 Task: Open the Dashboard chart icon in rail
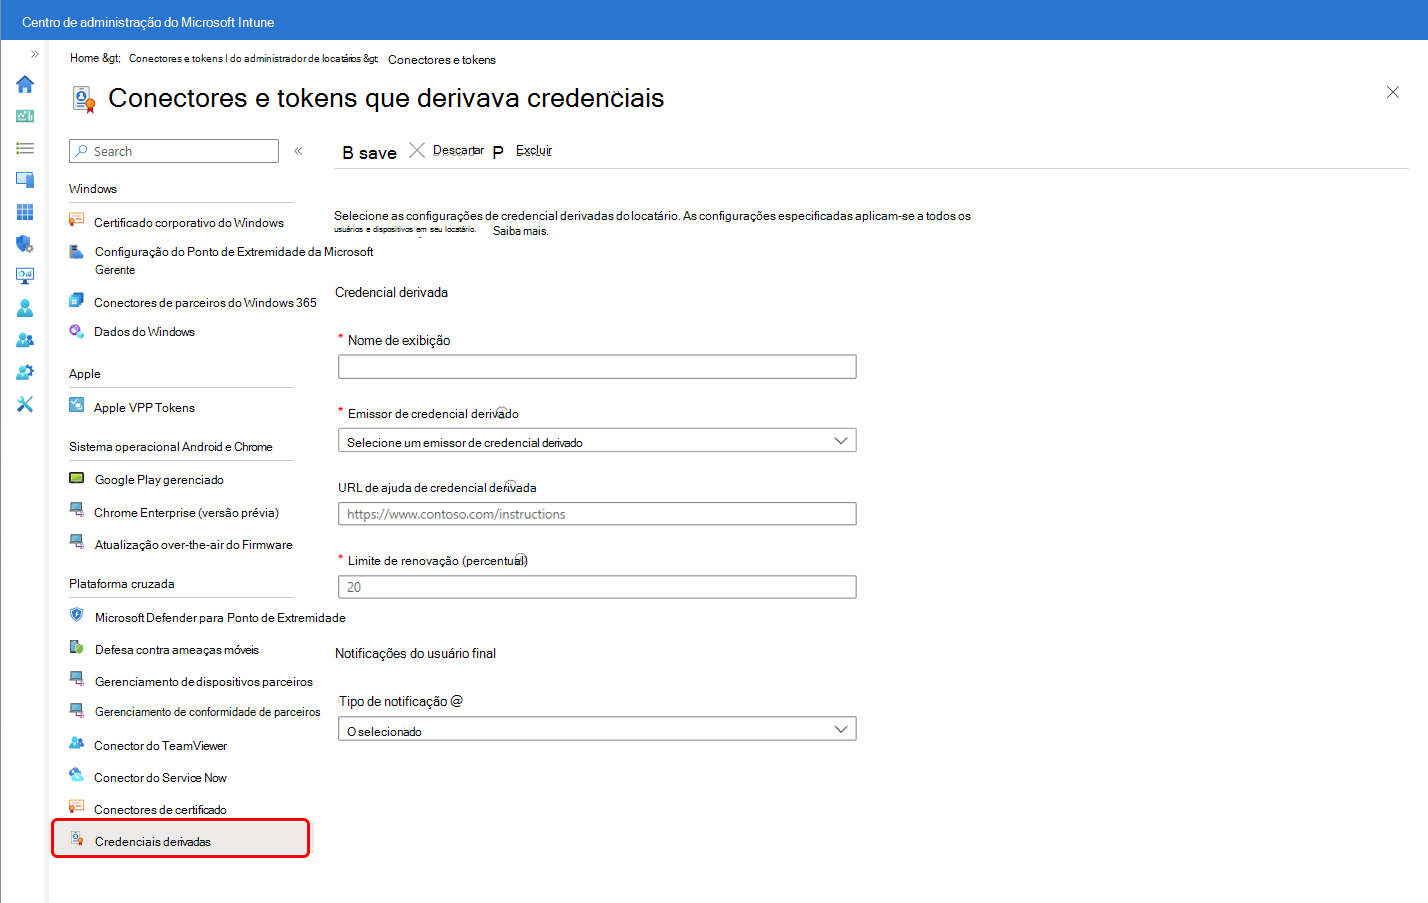point(25,116)
